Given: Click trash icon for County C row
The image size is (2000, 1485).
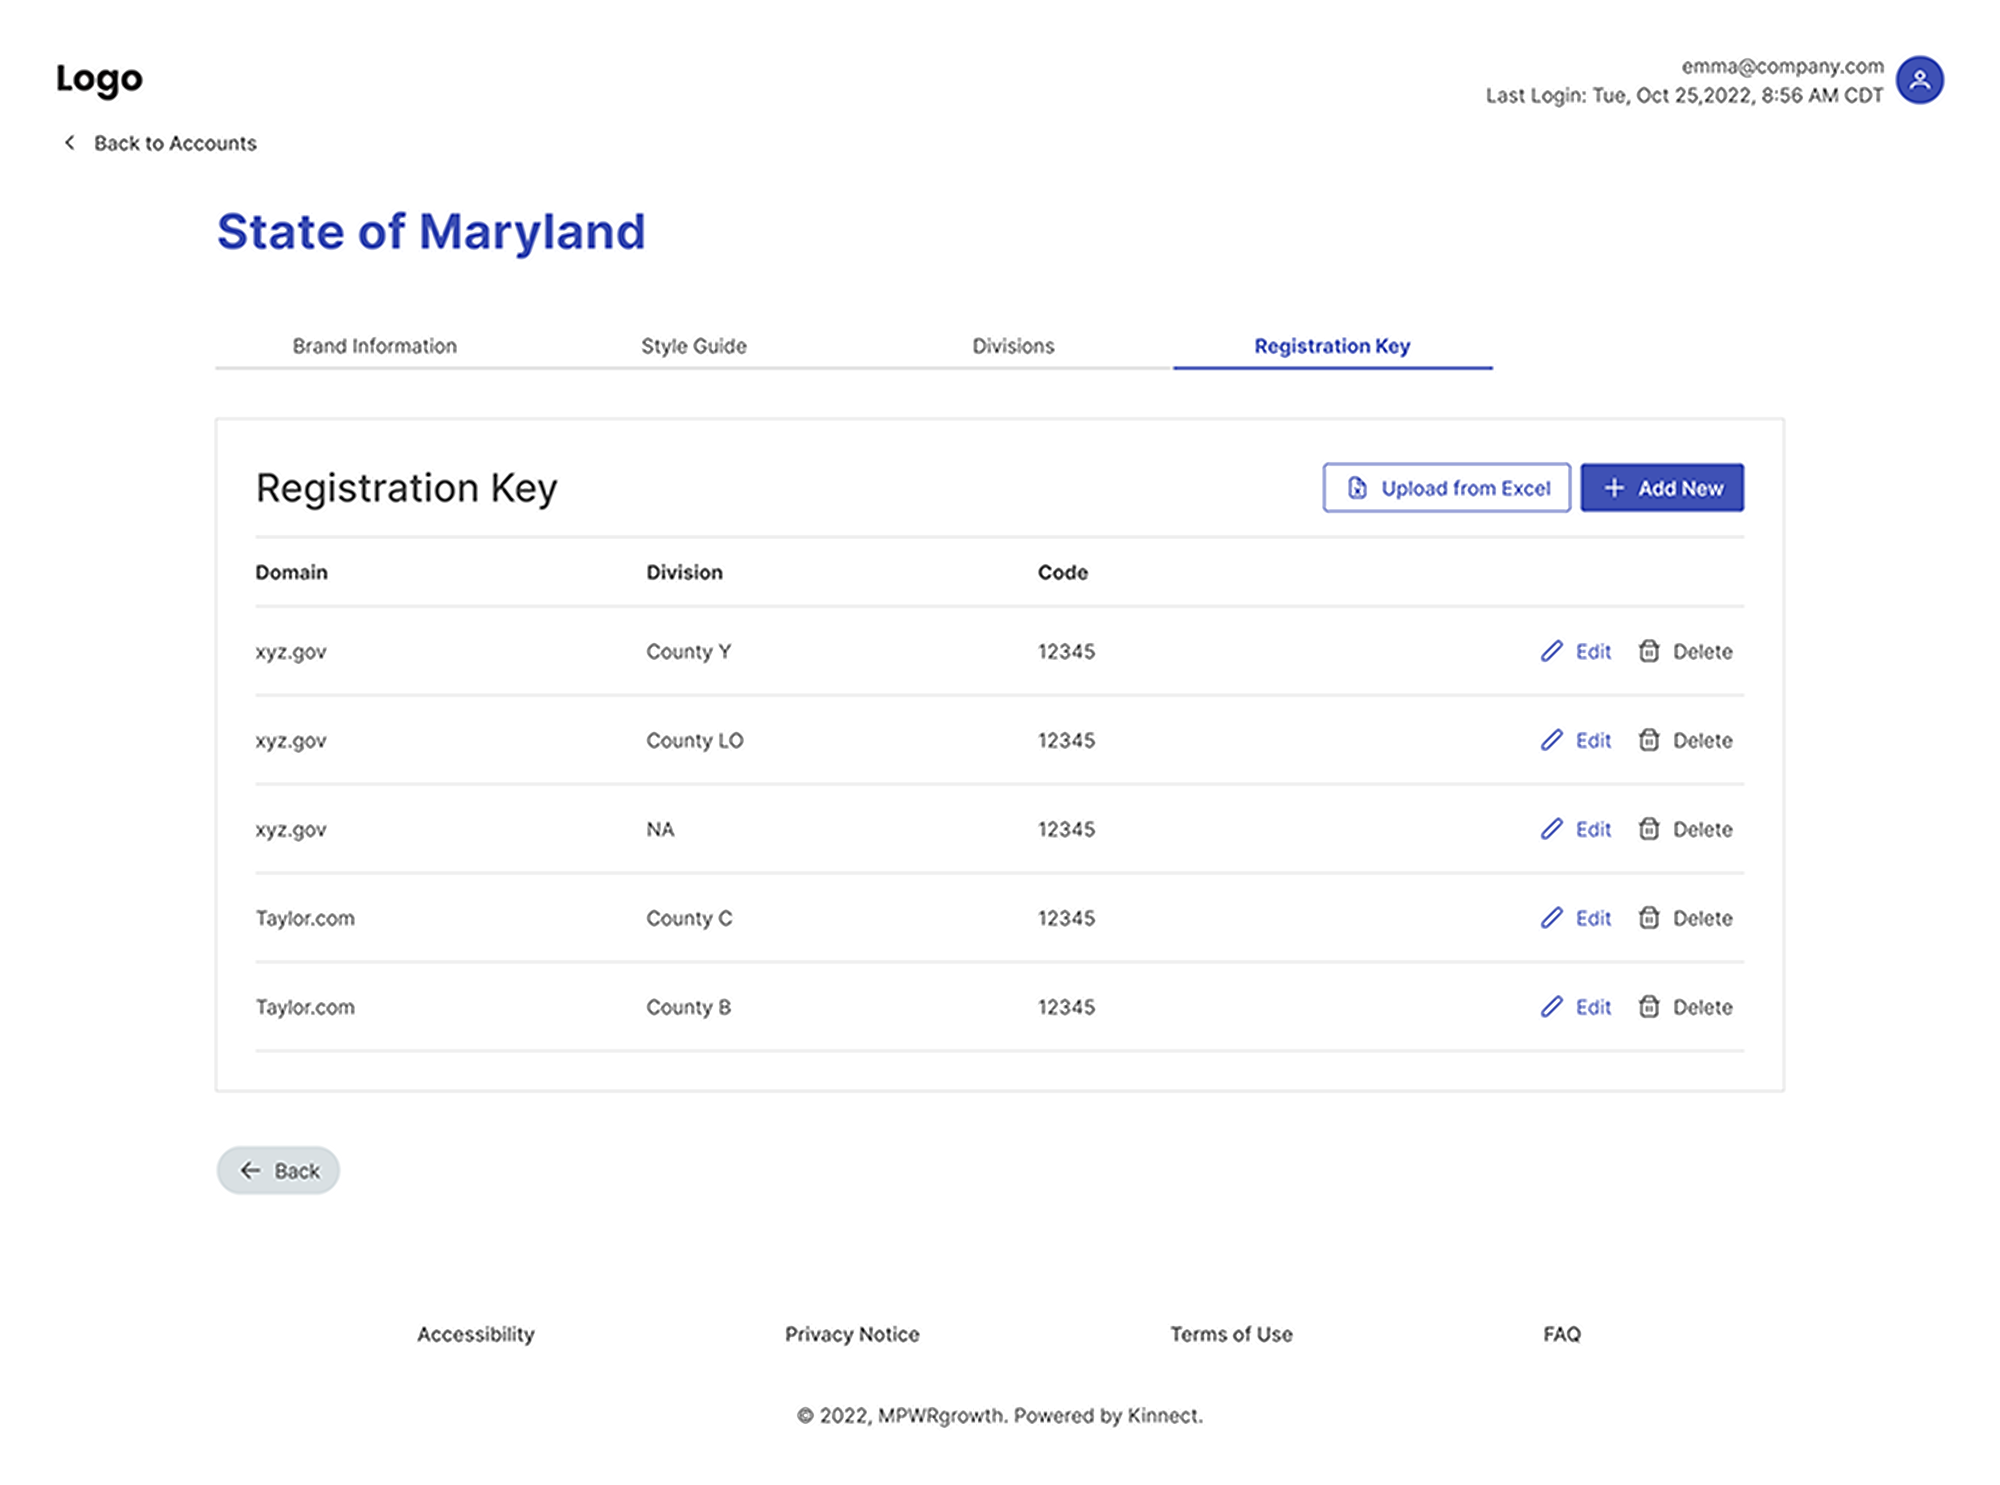Looking at the screenshot, I should (1648, 918).
